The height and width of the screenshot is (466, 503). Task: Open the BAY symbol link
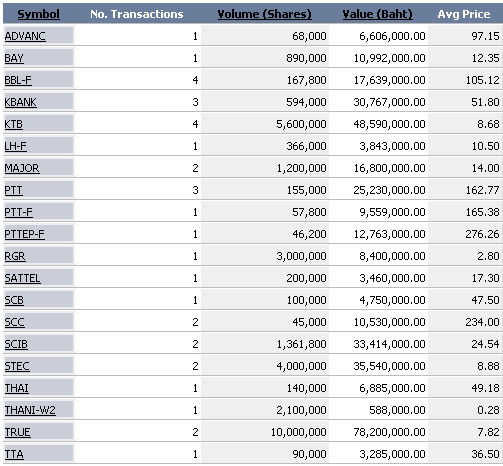pyautogui.click(x=14, y=58)
